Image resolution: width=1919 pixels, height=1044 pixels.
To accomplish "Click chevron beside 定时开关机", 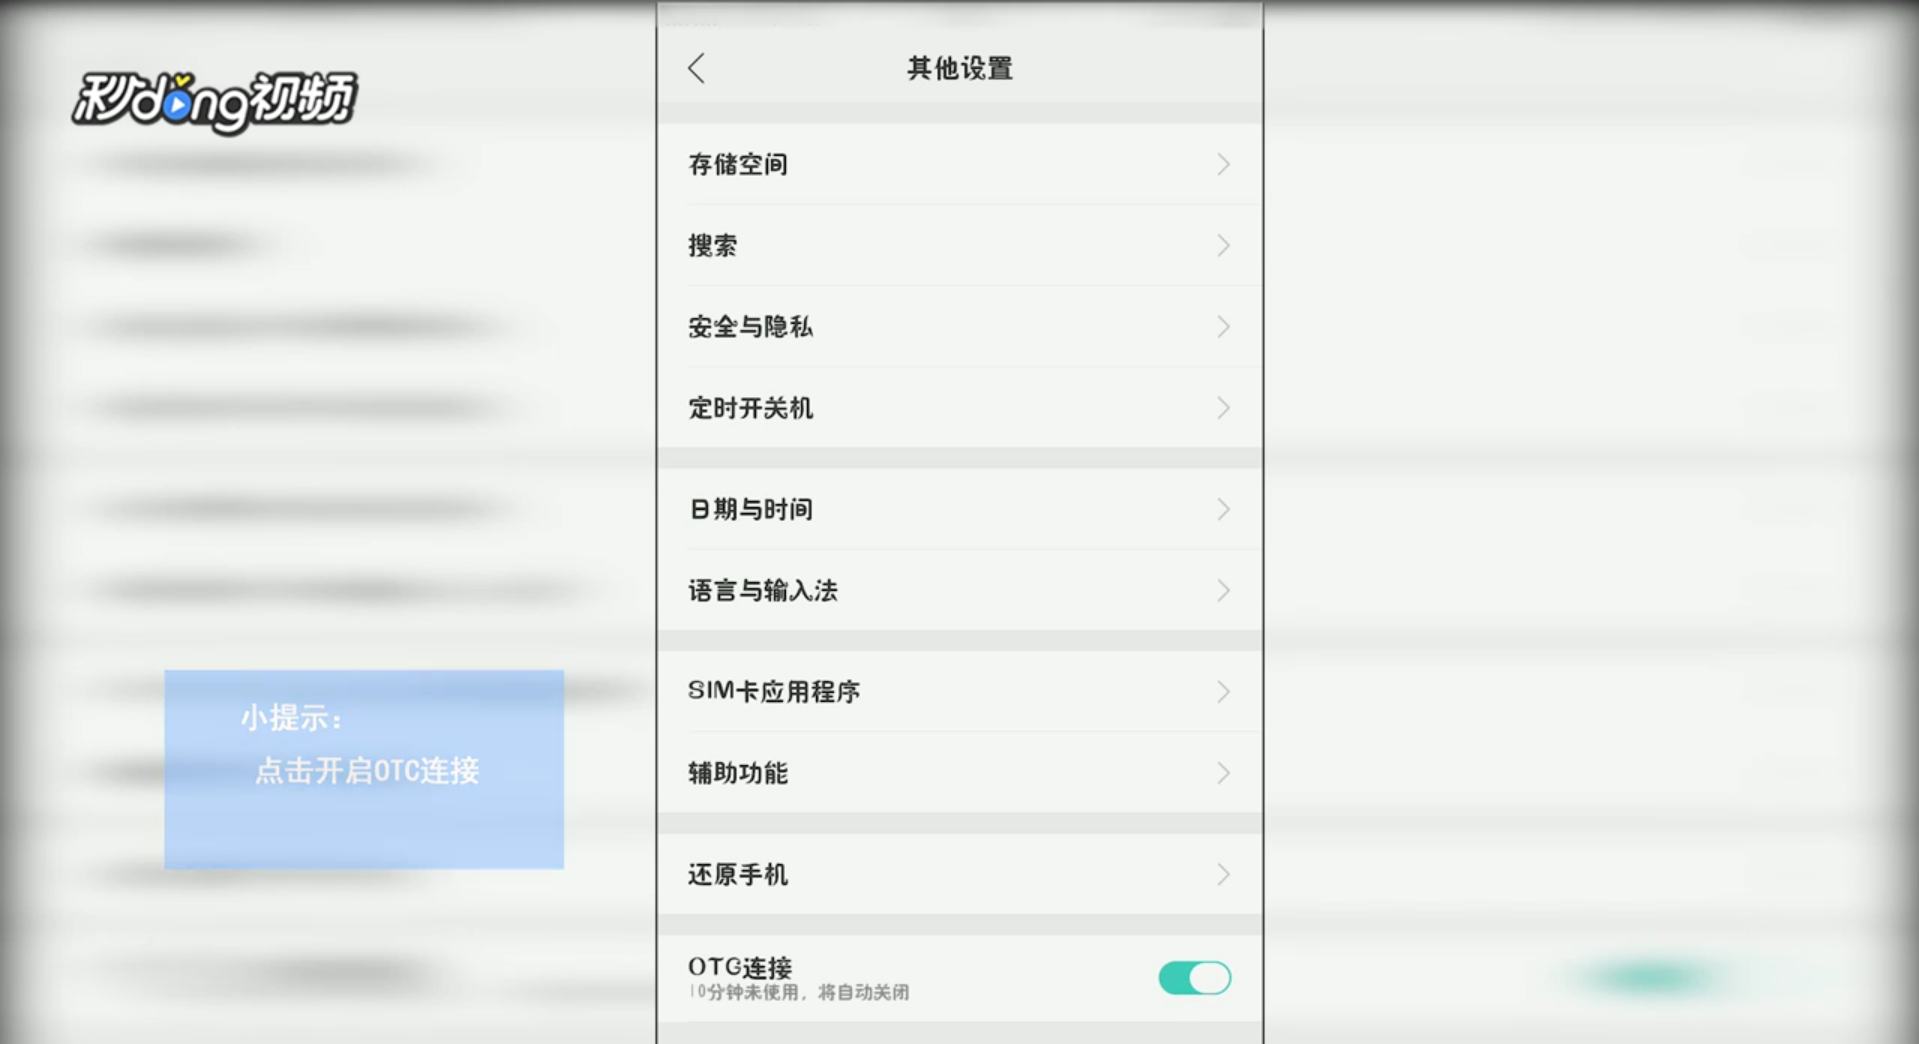I will point(1223,407).
